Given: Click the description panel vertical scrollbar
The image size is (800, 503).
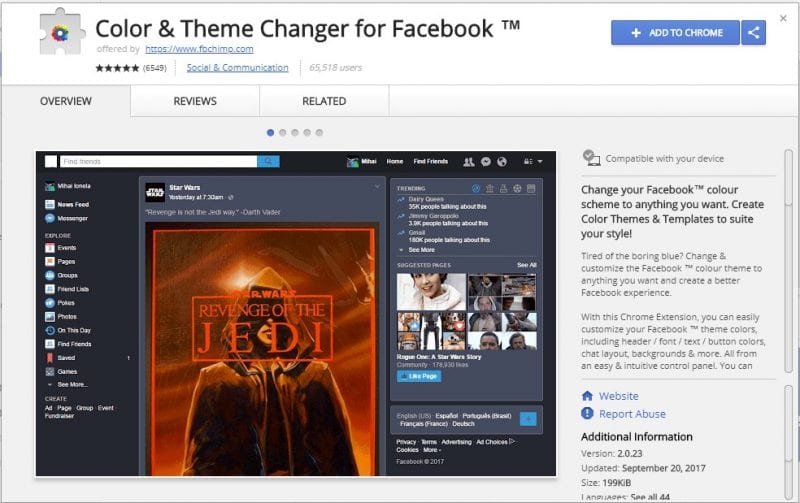Looking at the screenshot, I should click(x=788, y=260).
